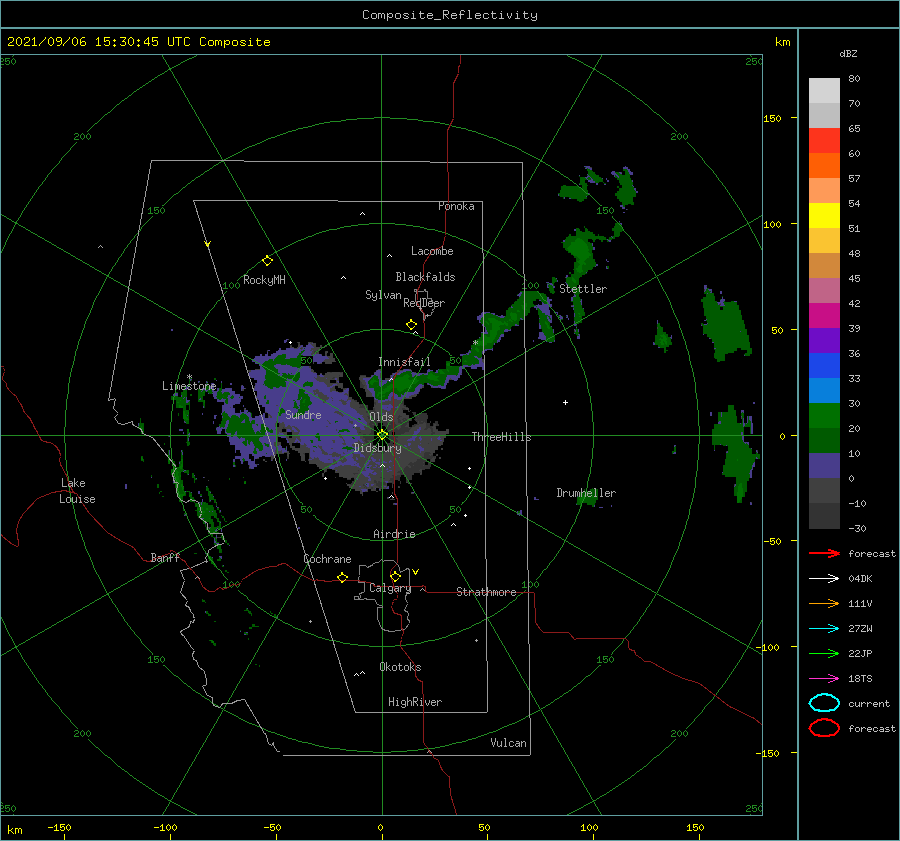The height and width of the screenshot is (841, 900).
Task: Pick the magenta 42–39 dBZ swatch
Action: 824,316
